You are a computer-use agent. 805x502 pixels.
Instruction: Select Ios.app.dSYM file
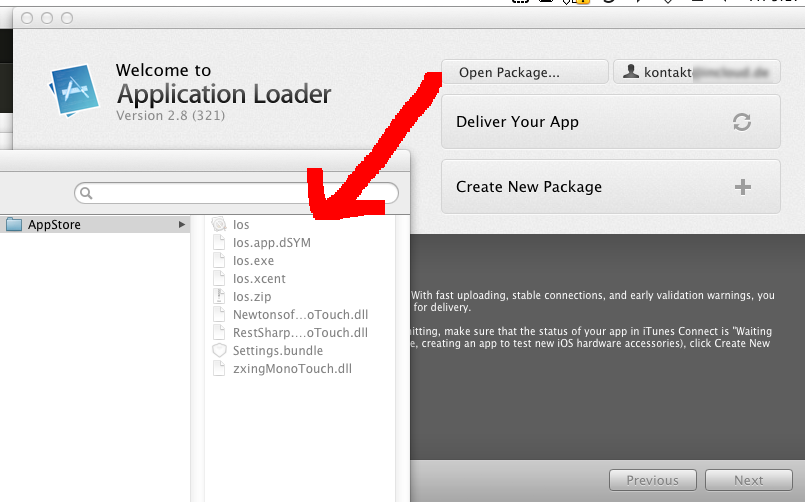point(271,243)
